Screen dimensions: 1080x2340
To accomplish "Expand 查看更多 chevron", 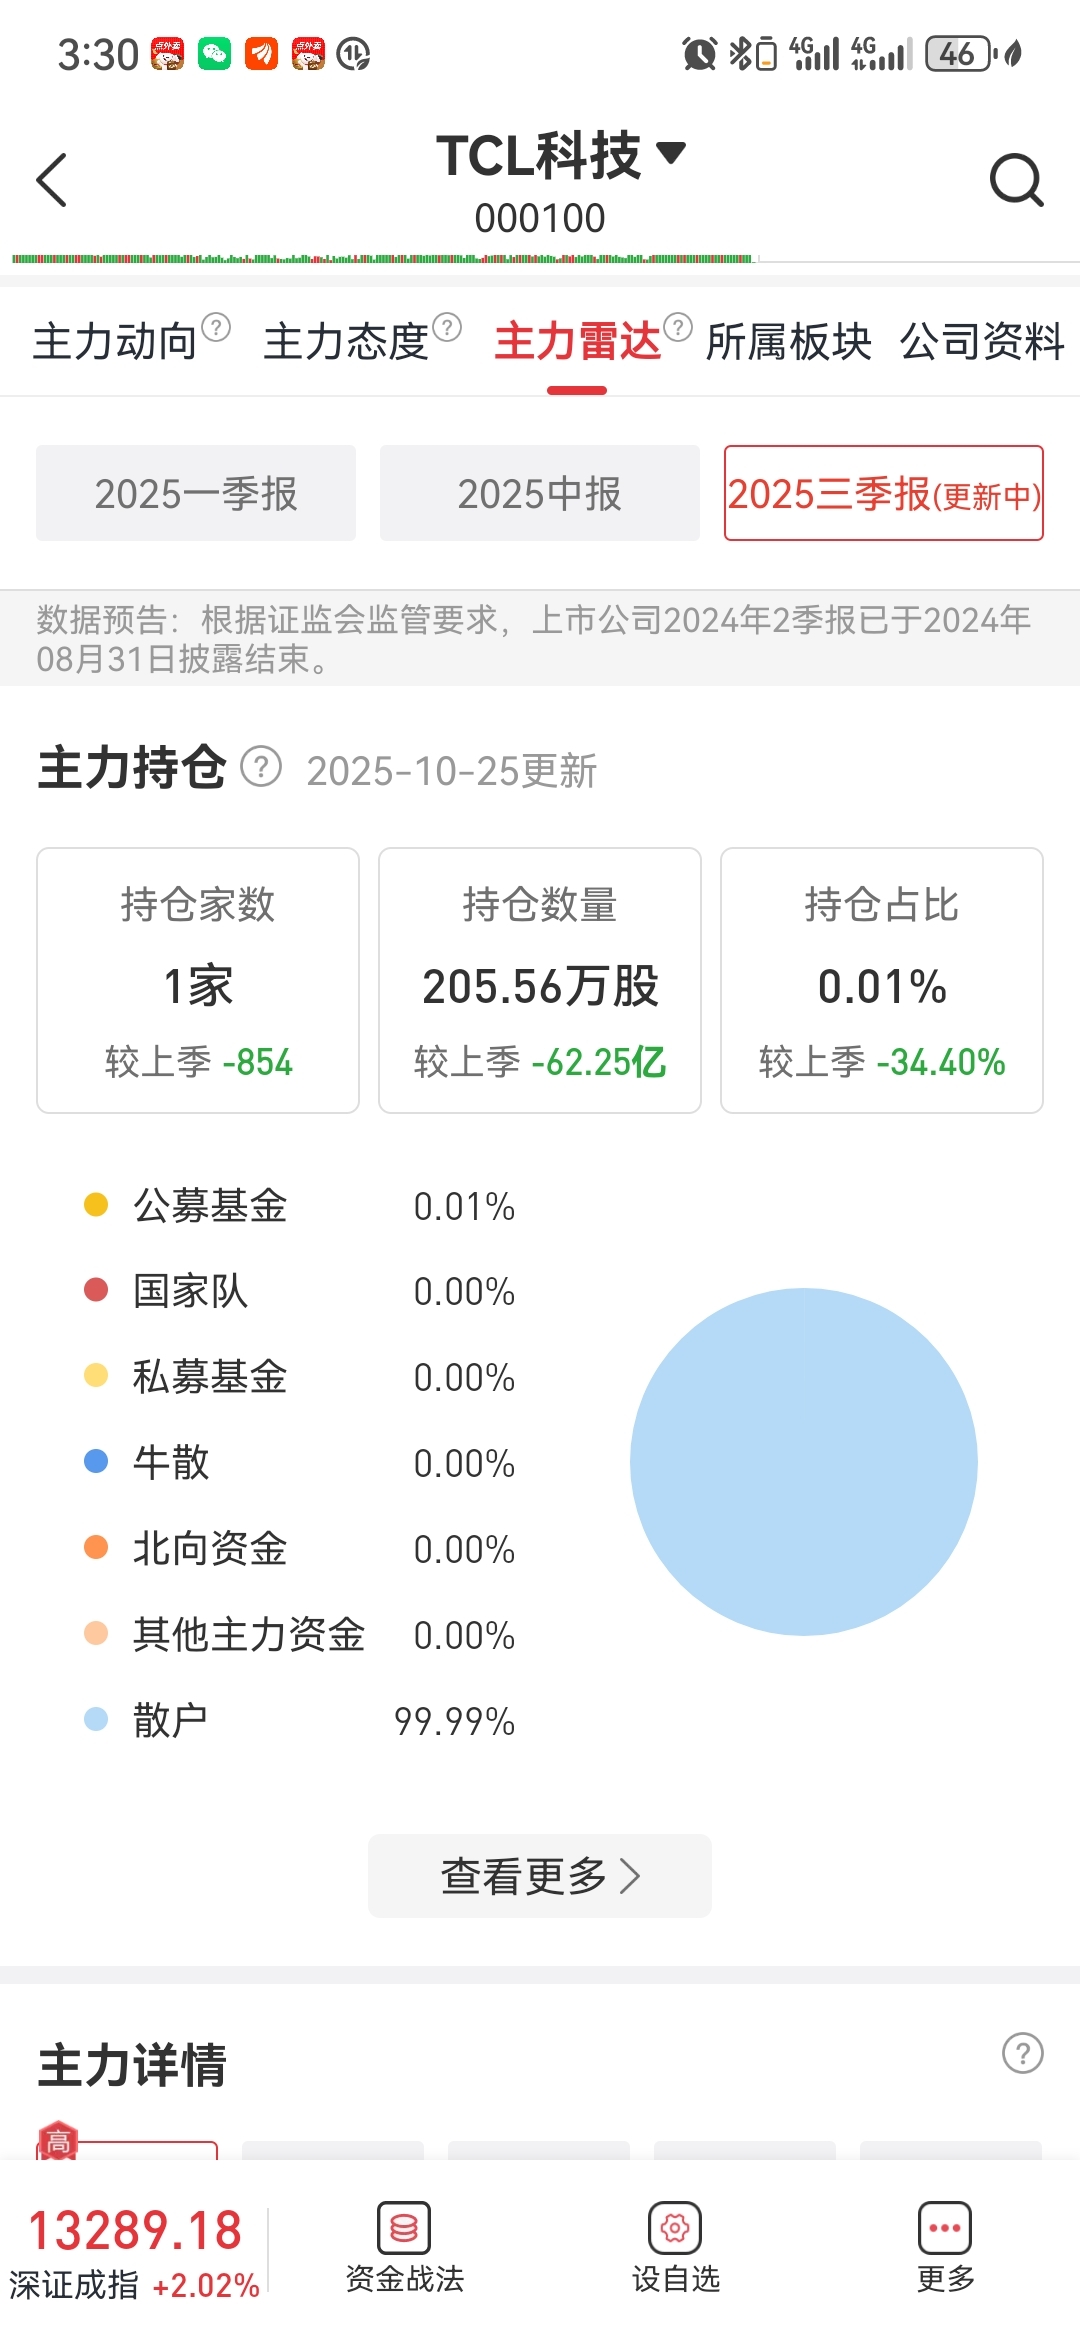I will coord(630,1876).
